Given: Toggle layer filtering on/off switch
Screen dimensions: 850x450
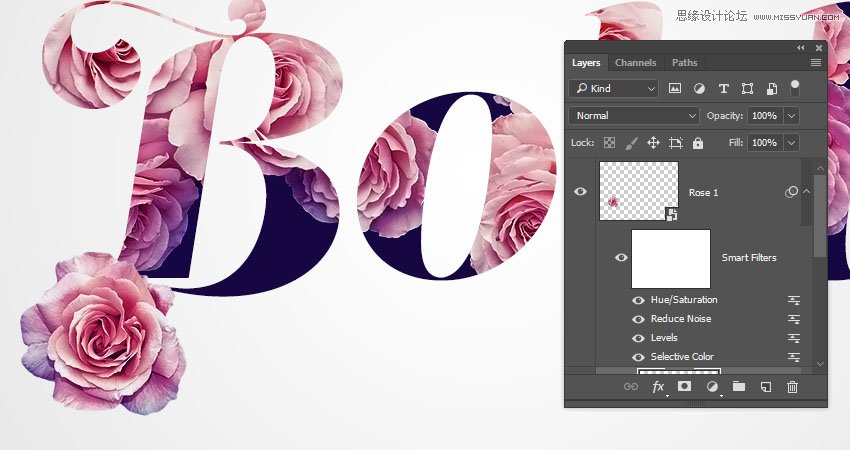Looking at the screenshot, I should (794, 88).
